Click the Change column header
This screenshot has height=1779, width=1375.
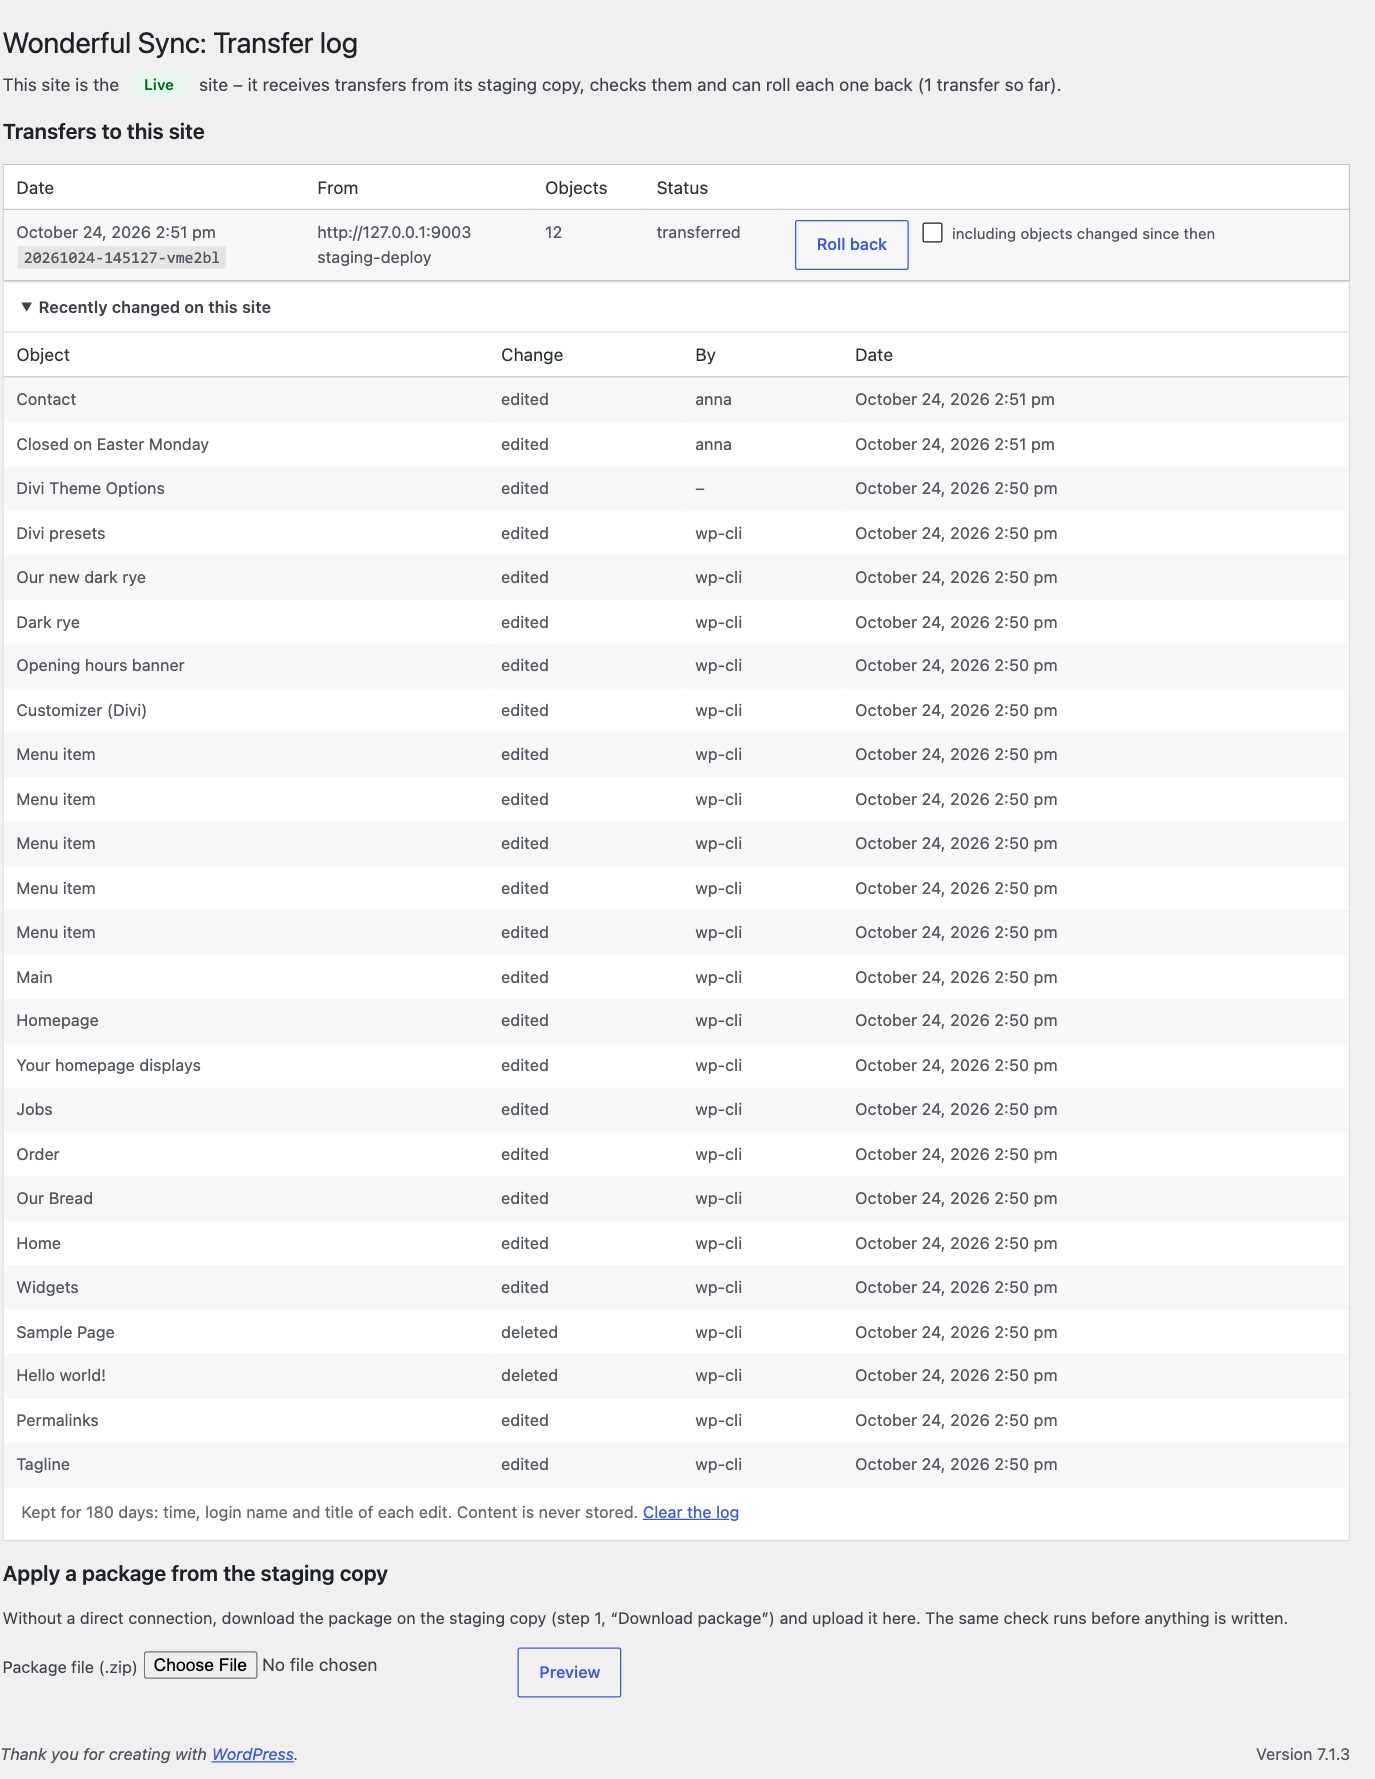(x=532, y=355)
